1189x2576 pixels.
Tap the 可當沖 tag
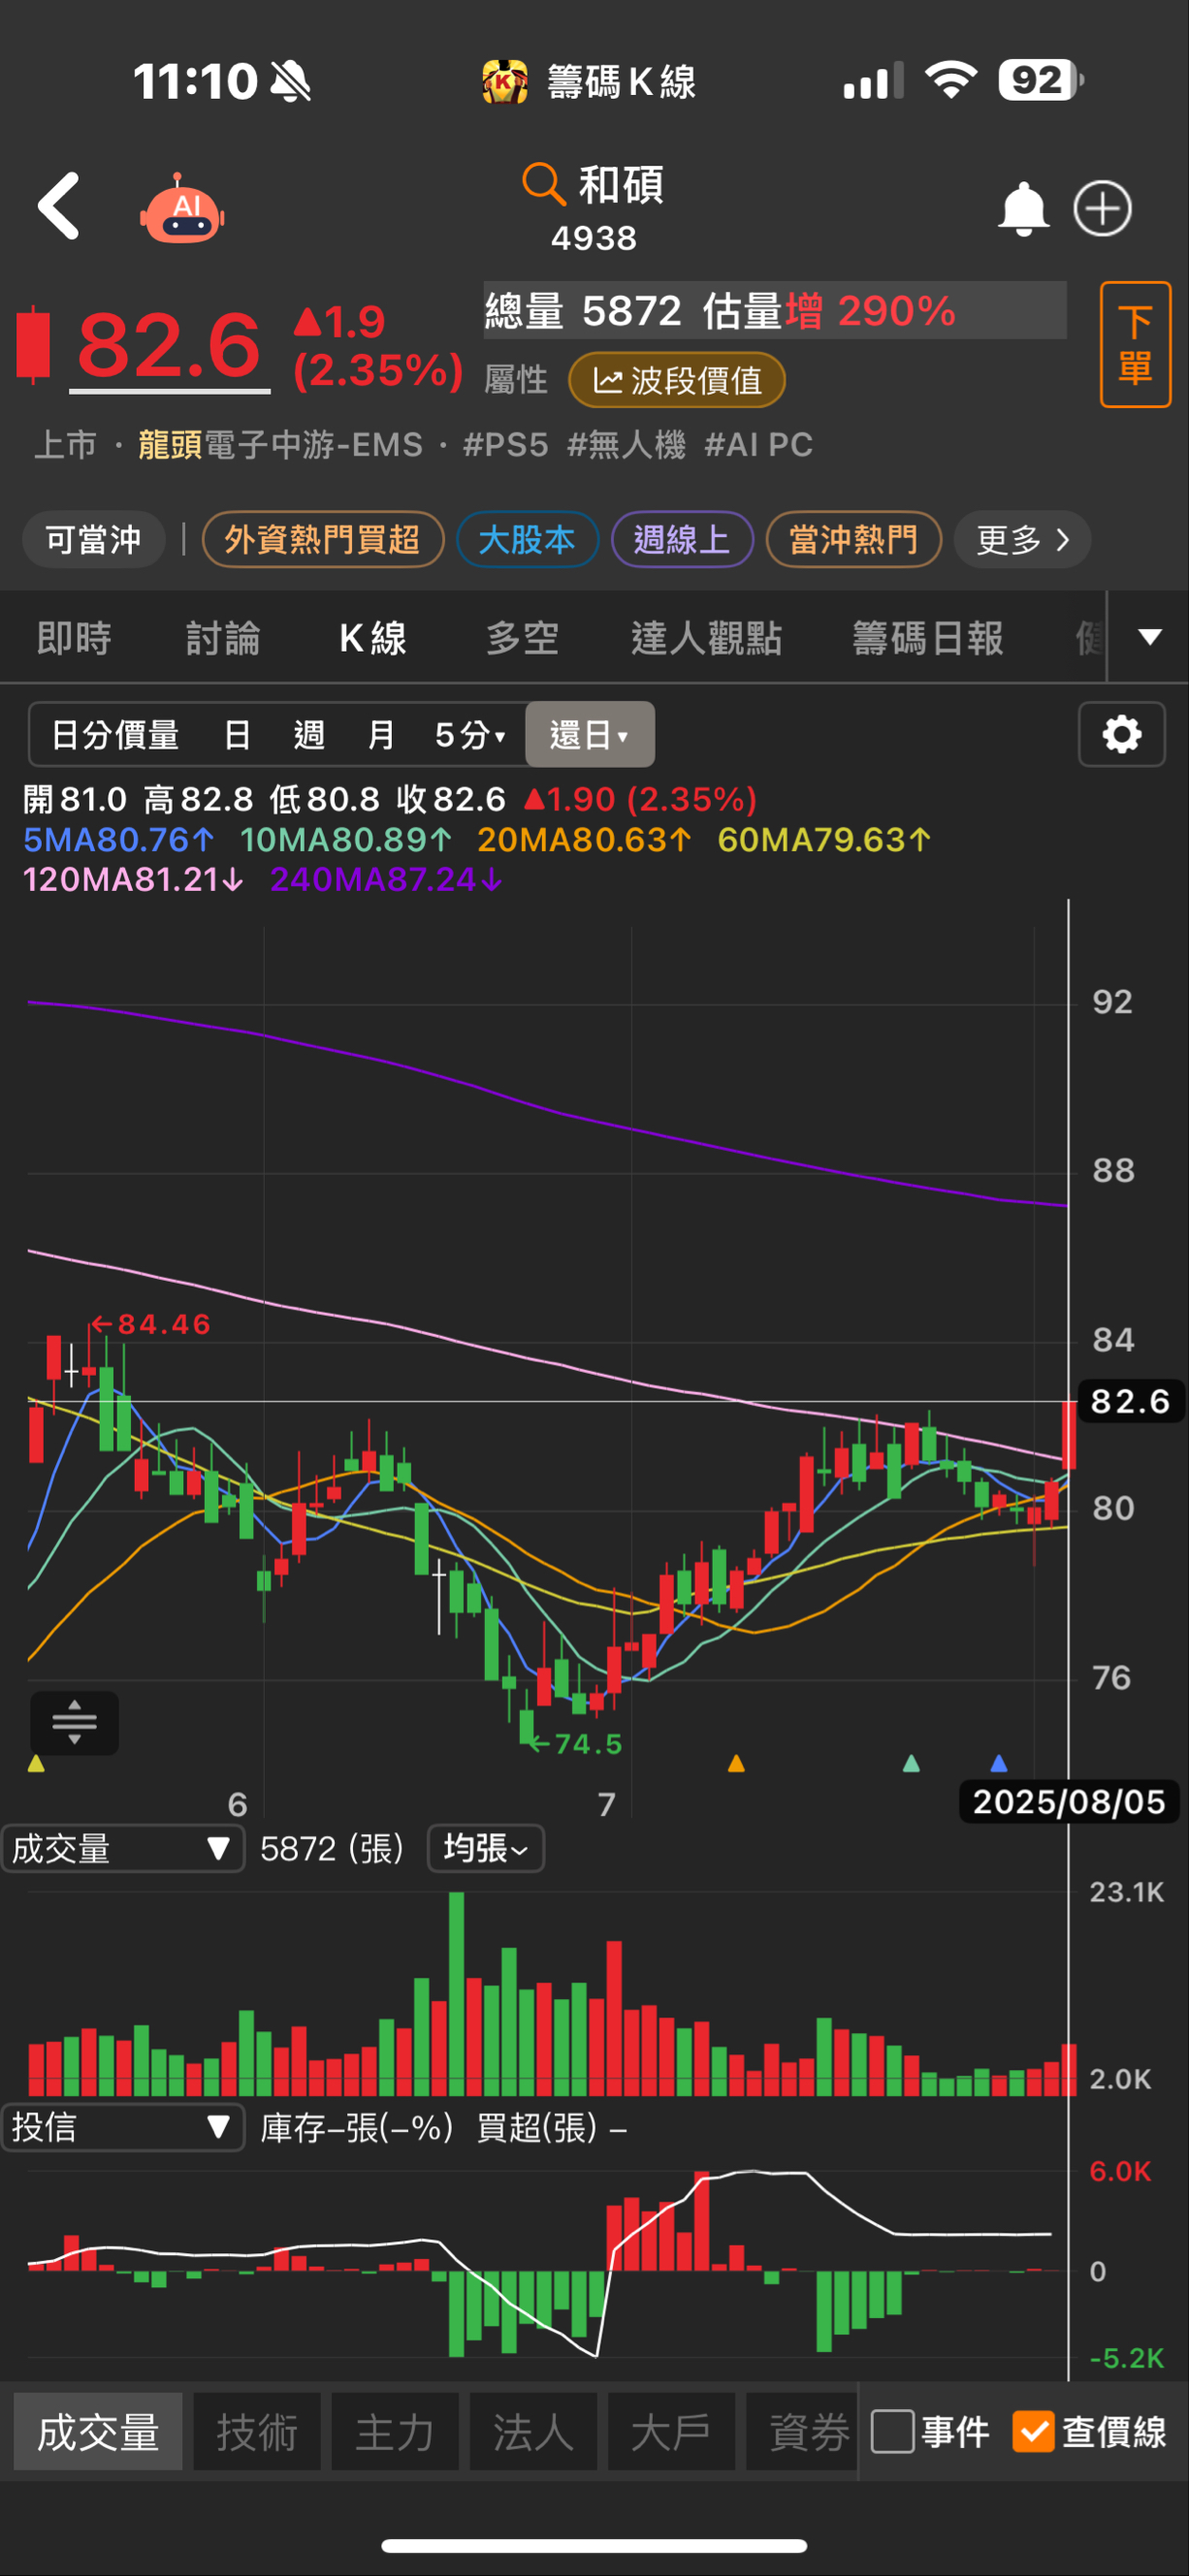click(93, 540)
